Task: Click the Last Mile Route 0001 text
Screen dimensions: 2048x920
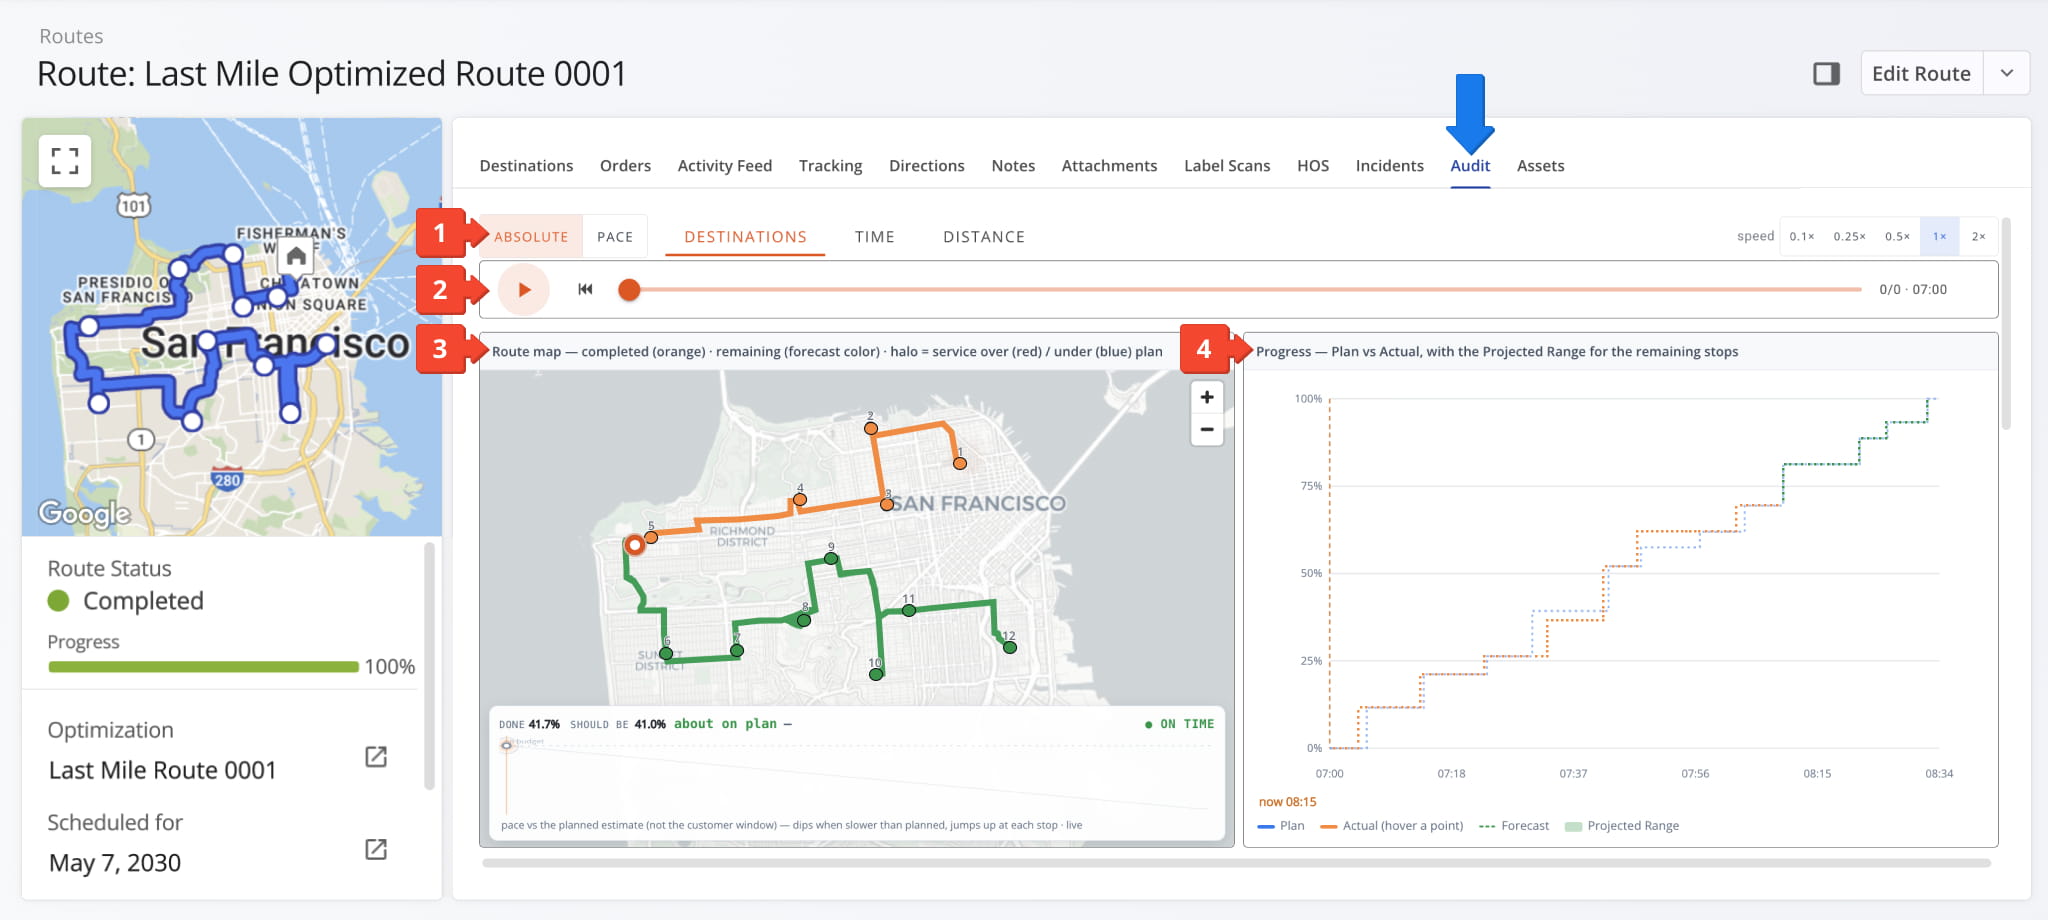Action: coord(162,770)
